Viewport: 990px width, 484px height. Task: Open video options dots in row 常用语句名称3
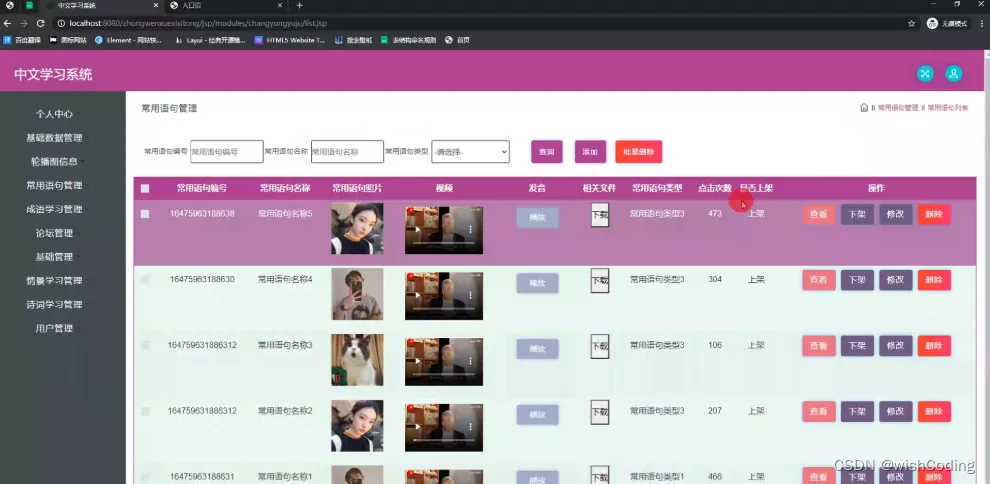[470, 362]
